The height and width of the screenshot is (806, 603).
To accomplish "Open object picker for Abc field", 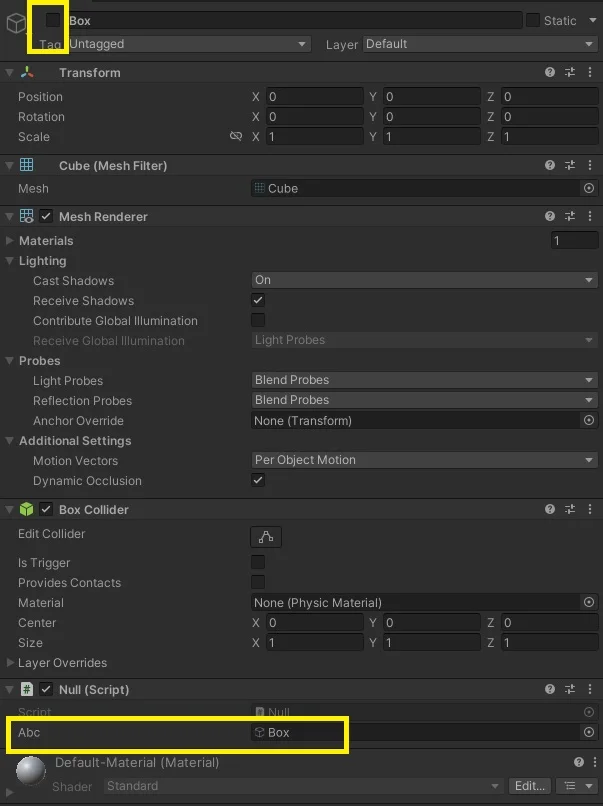I will 589,732.
